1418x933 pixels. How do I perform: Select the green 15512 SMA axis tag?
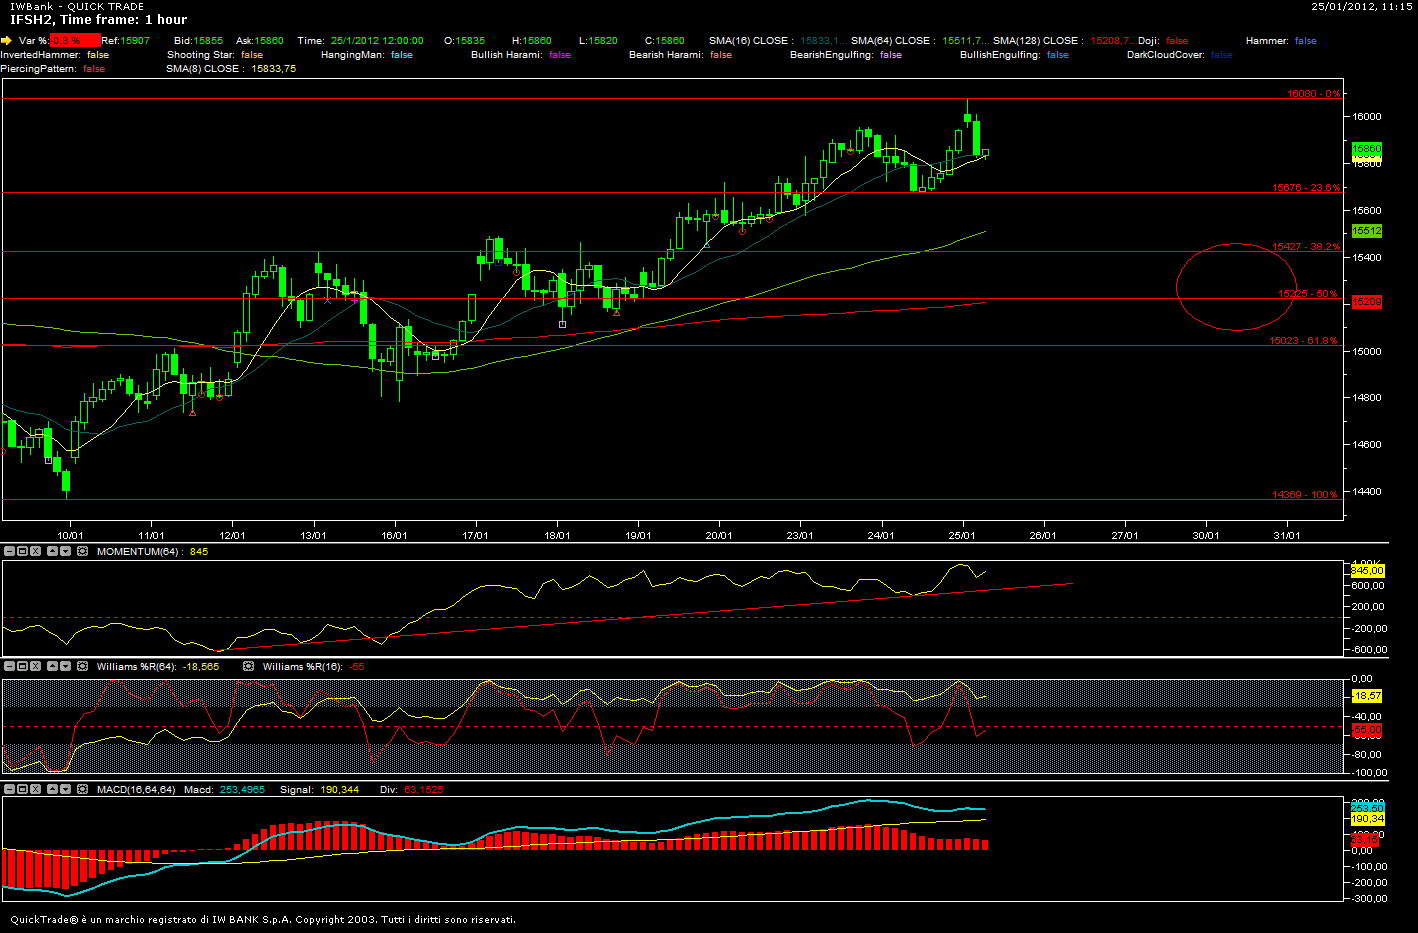(1366, 231)
